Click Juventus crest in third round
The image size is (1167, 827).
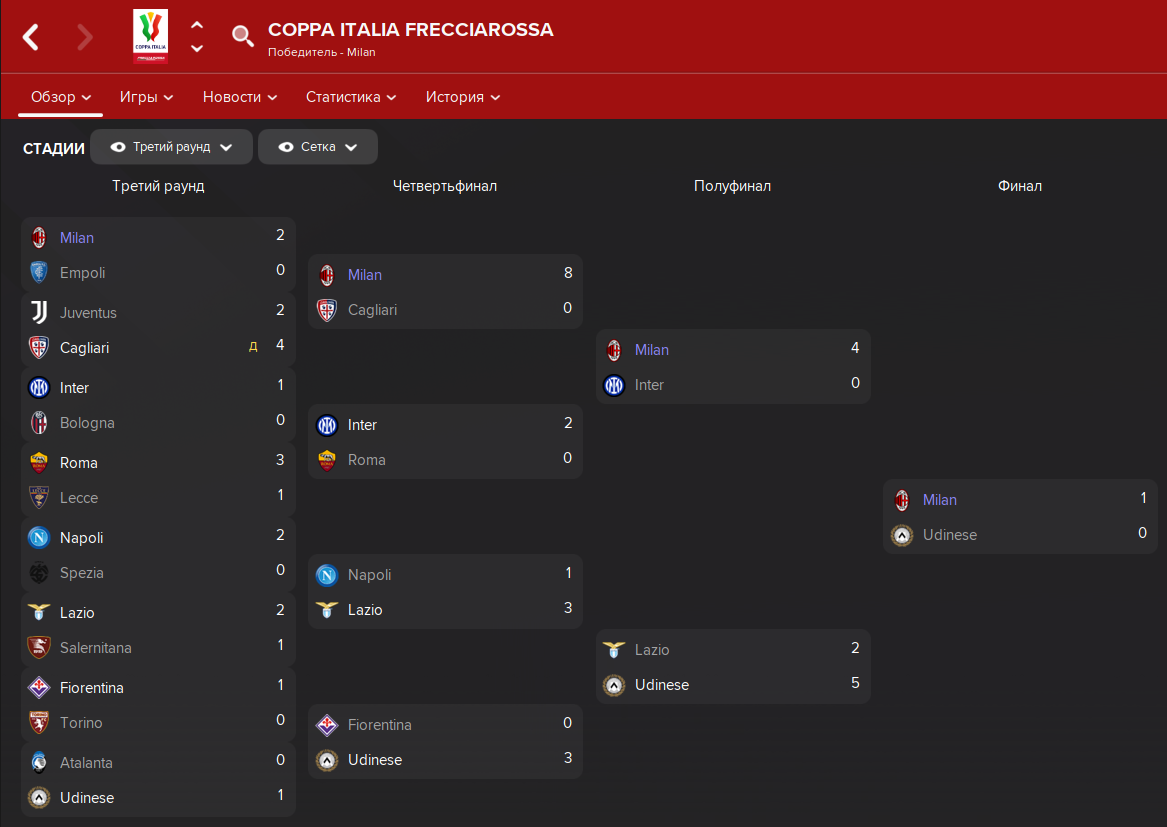[x=39, y=312]
